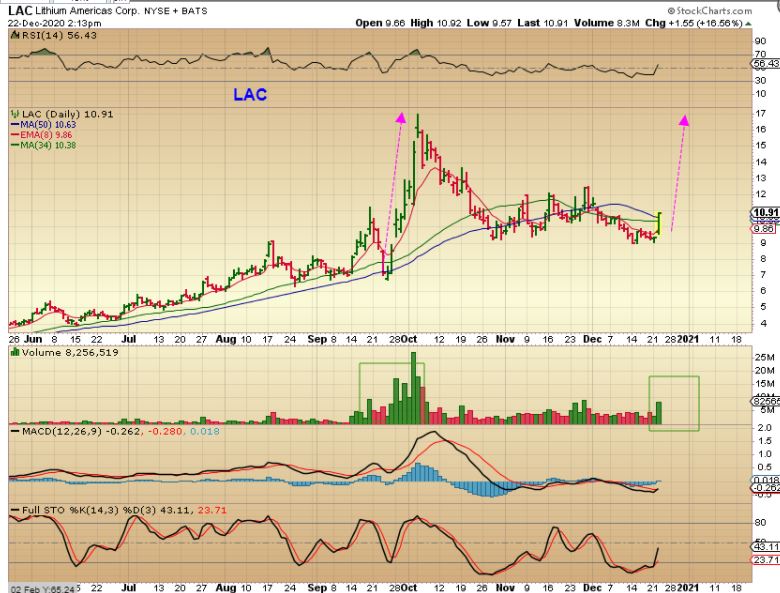Click the LAC ticker symbol in header
780x593 pixels.
[20, 10]
